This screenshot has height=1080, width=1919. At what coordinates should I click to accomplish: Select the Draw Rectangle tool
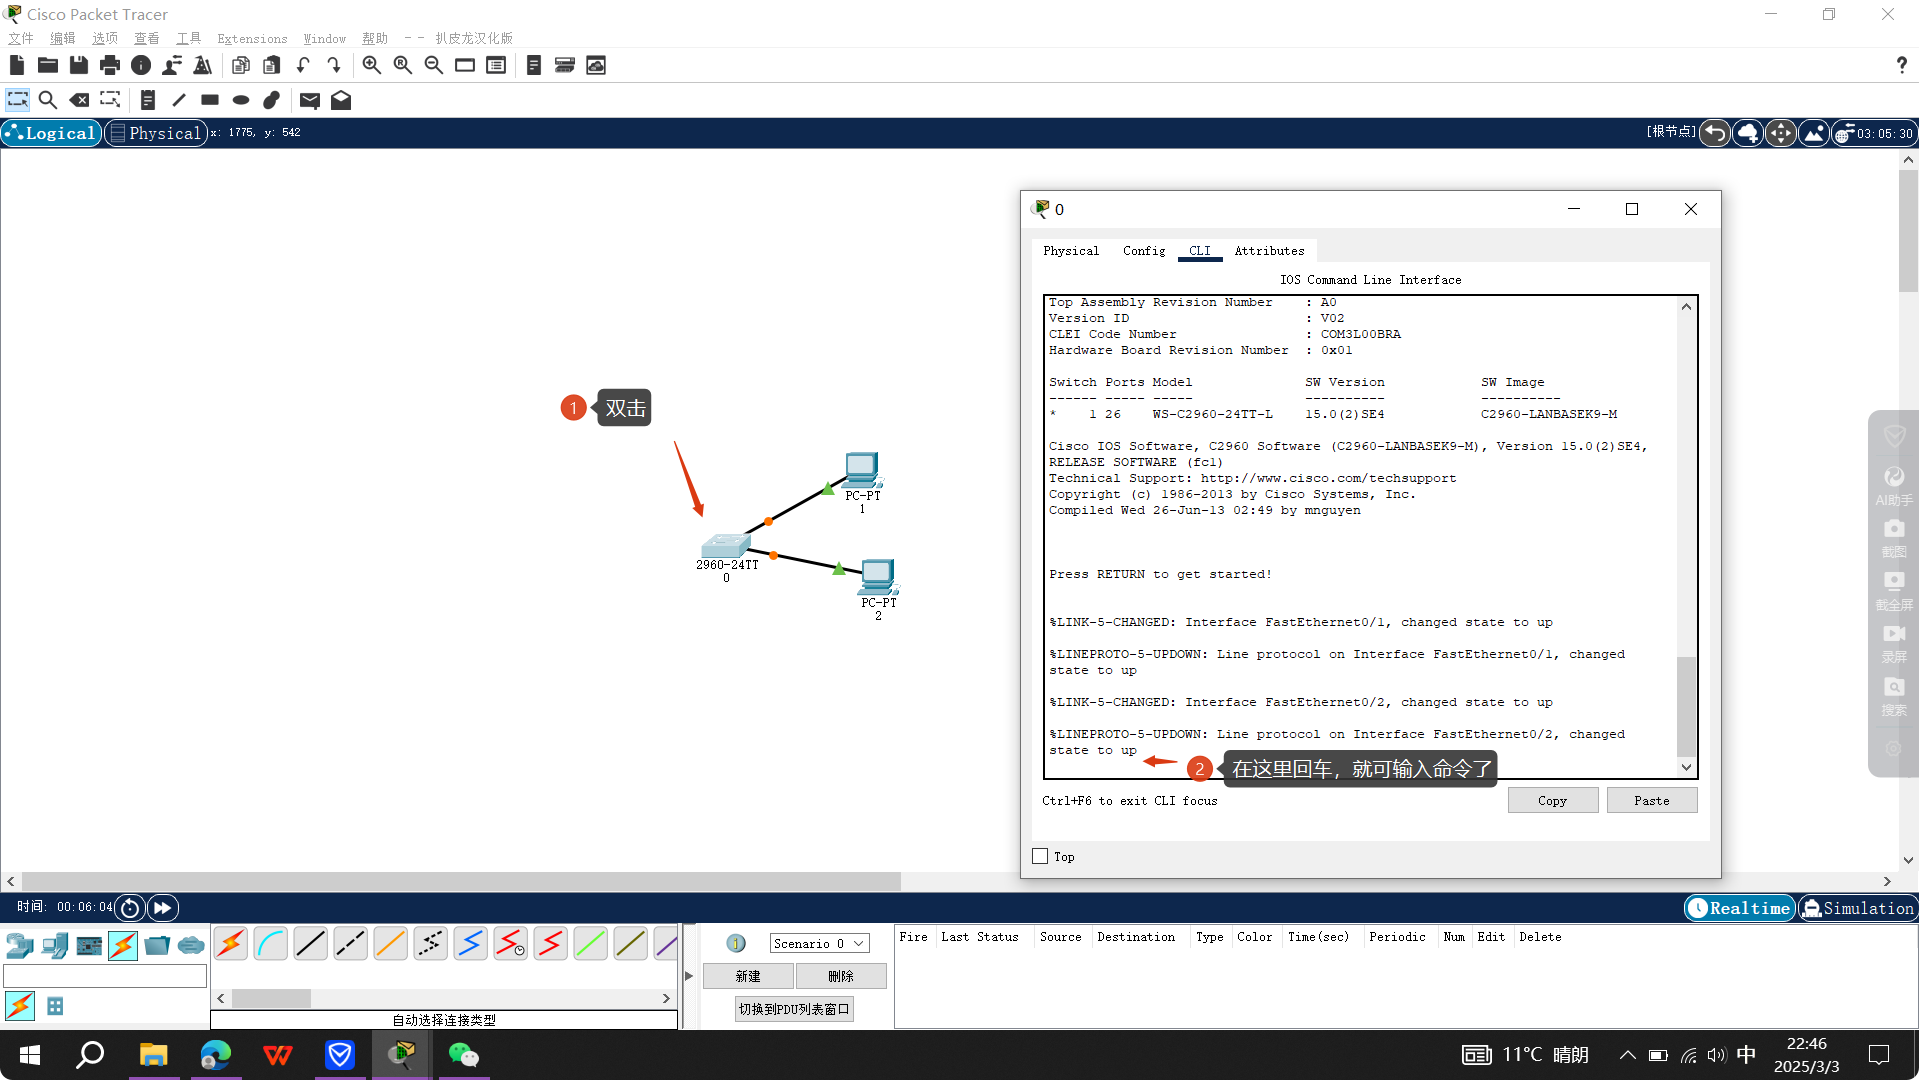click(210, 100)
